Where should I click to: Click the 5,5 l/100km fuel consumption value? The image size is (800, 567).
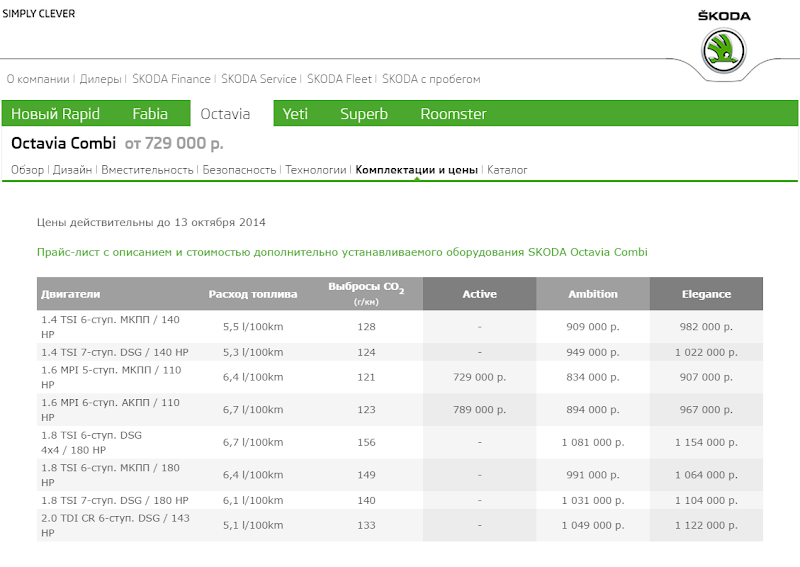(x=253, y=327)
